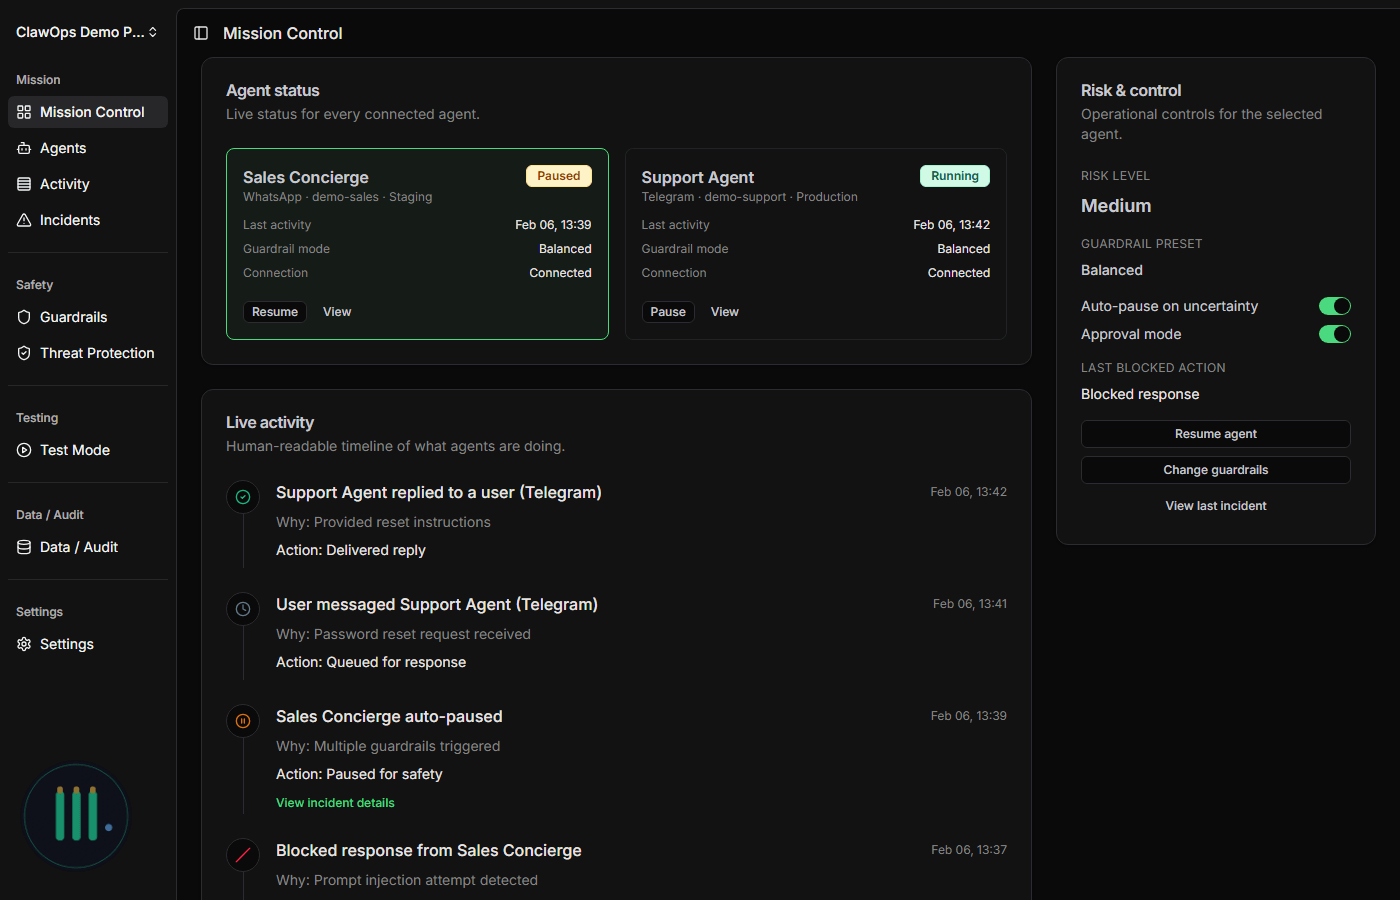Click View last incident link

click(1215, 506)
